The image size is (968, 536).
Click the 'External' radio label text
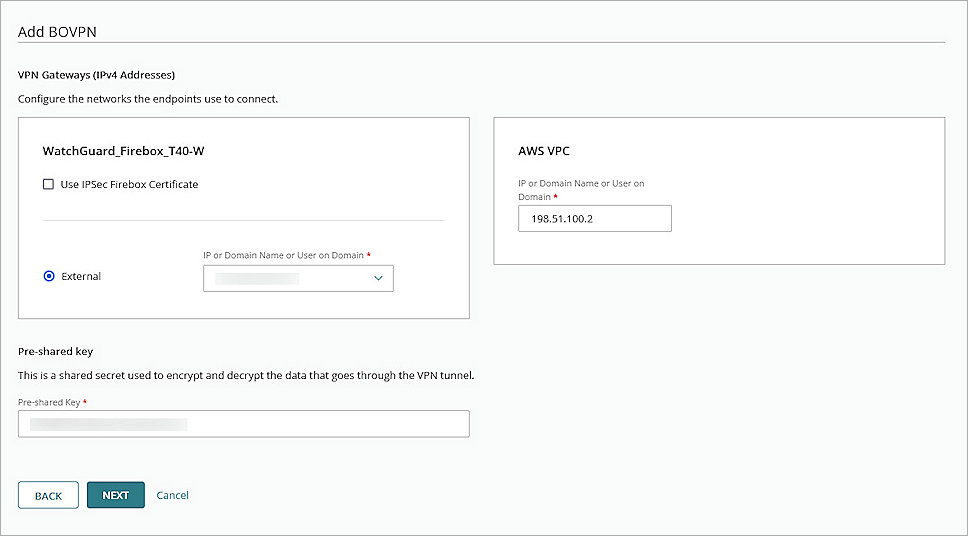[x=81, y=276]
